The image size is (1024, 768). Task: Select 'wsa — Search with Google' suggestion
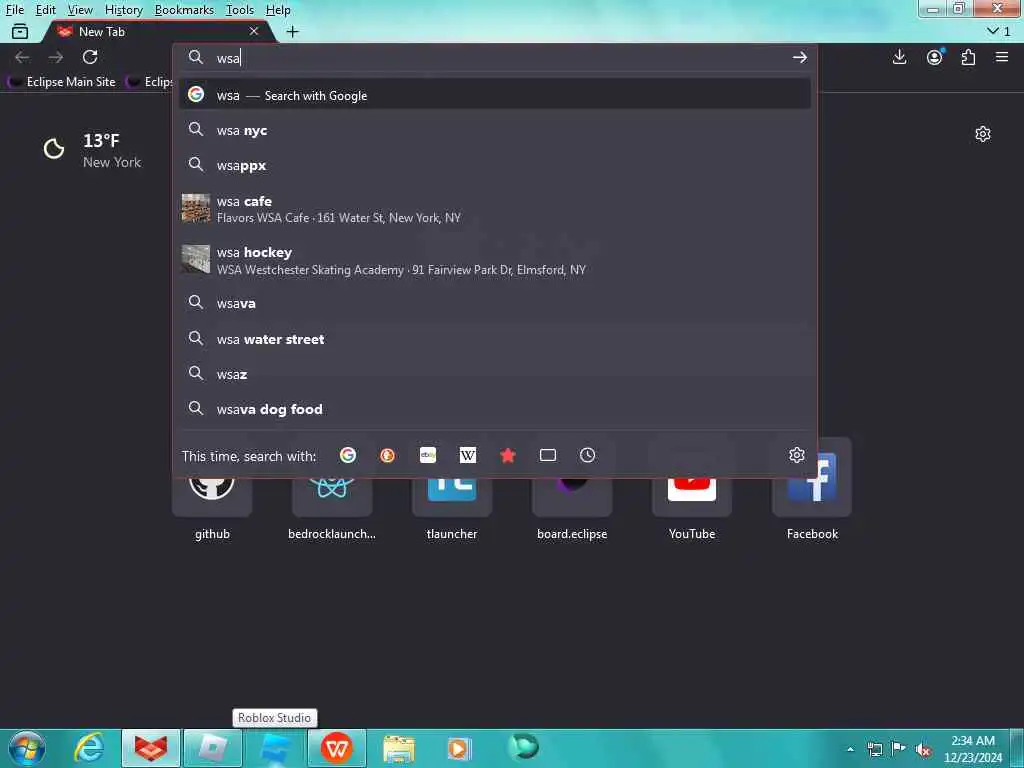[x=495, y=95]
